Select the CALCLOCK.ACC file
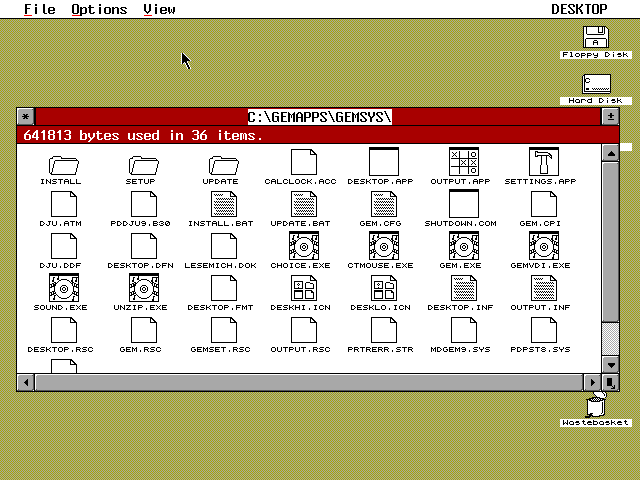This screenshot has width=640, height=480. (x=304, y=162)
